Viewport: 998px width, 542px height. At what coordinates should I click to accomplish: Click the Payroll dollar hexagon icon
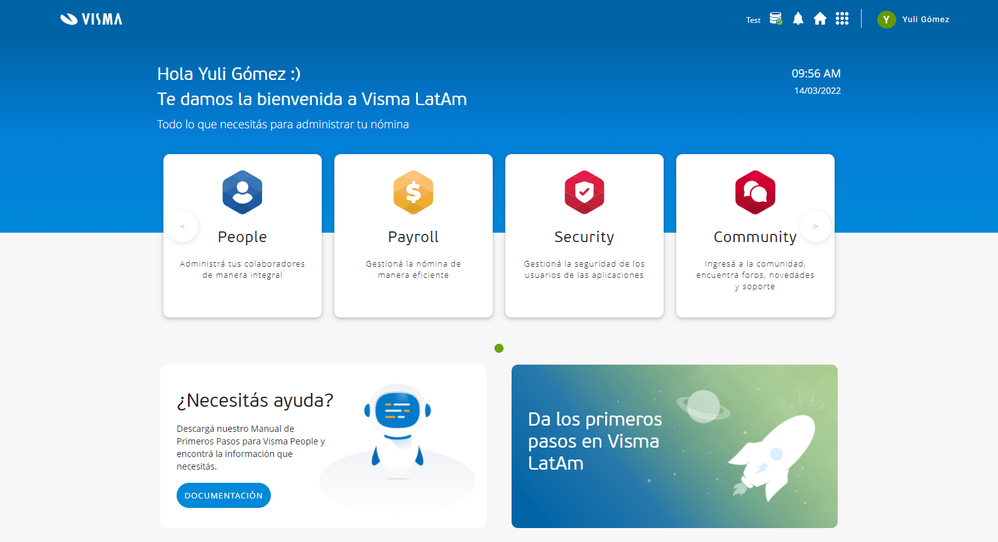(x=413, y=192)
